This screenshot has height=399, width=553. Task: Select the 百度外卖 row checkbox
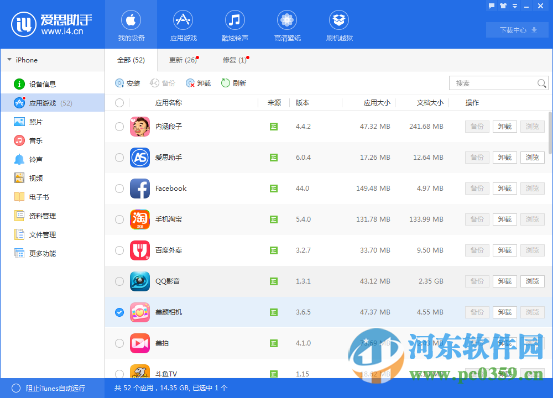point(120,250)
